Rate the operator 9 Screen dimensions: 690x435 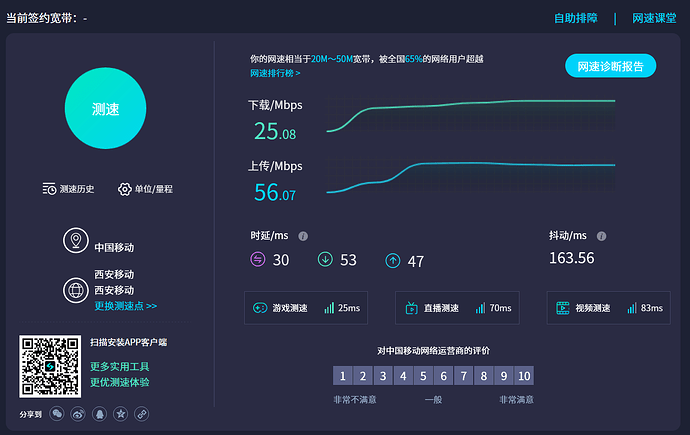(x=504, y=376)
